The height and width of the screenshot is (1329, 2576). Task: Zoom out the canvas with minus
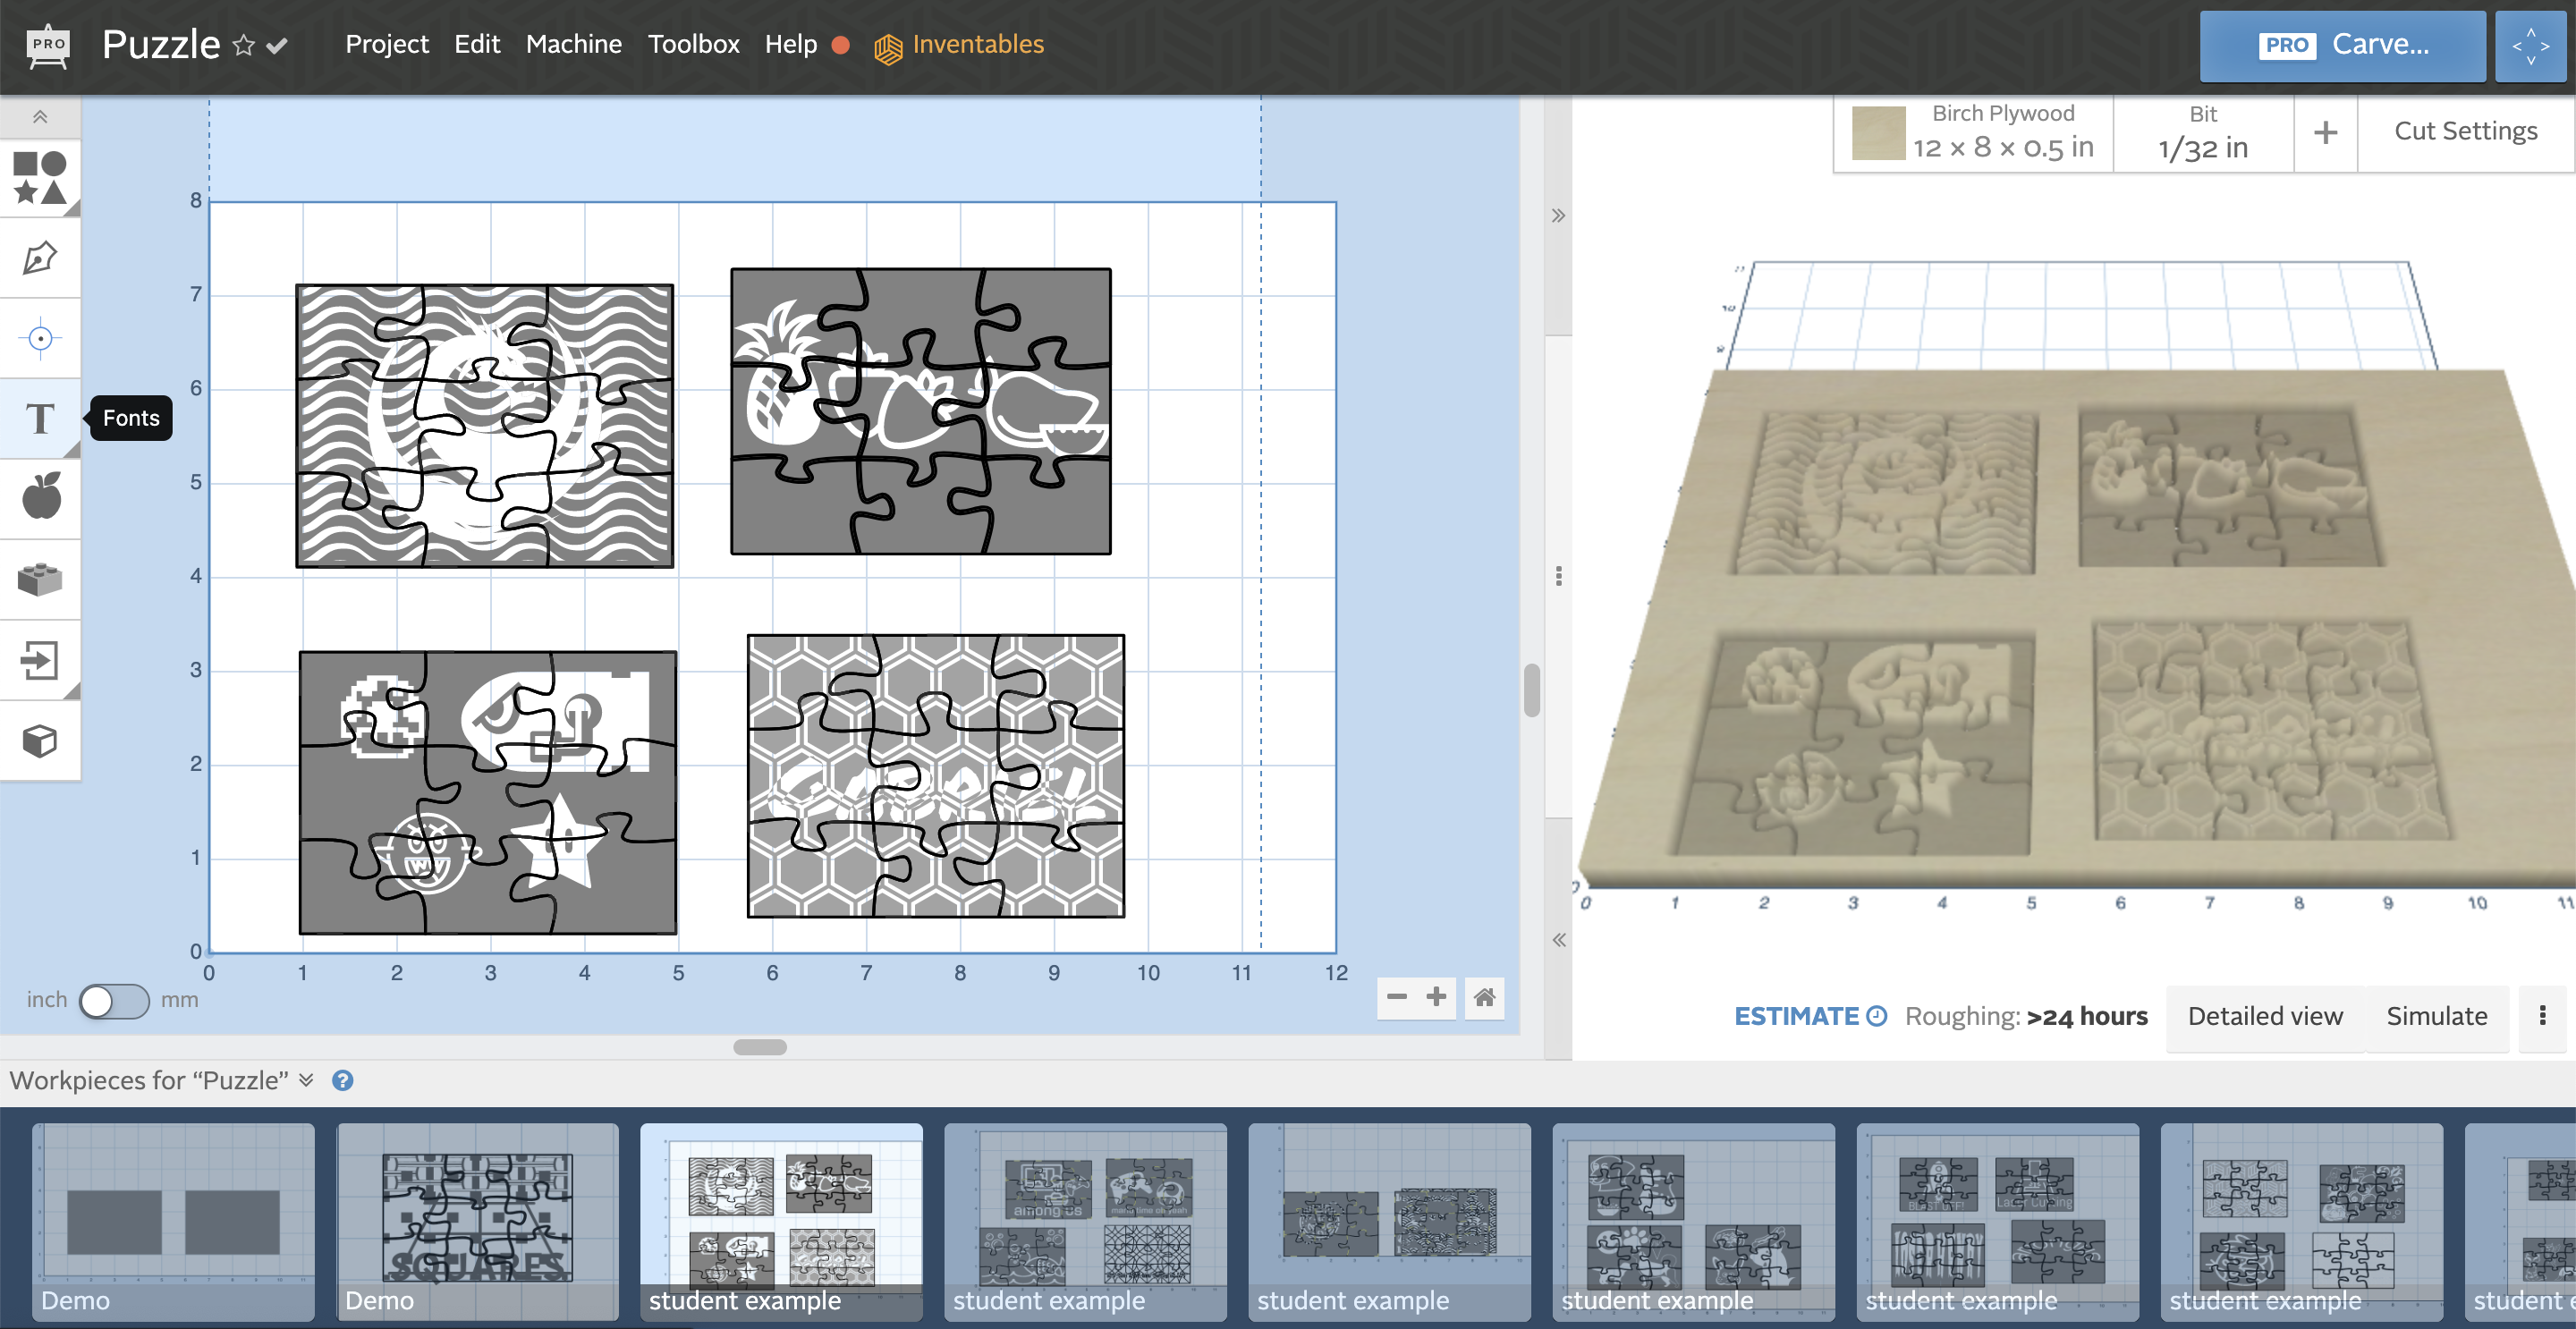coord(1397,997)
